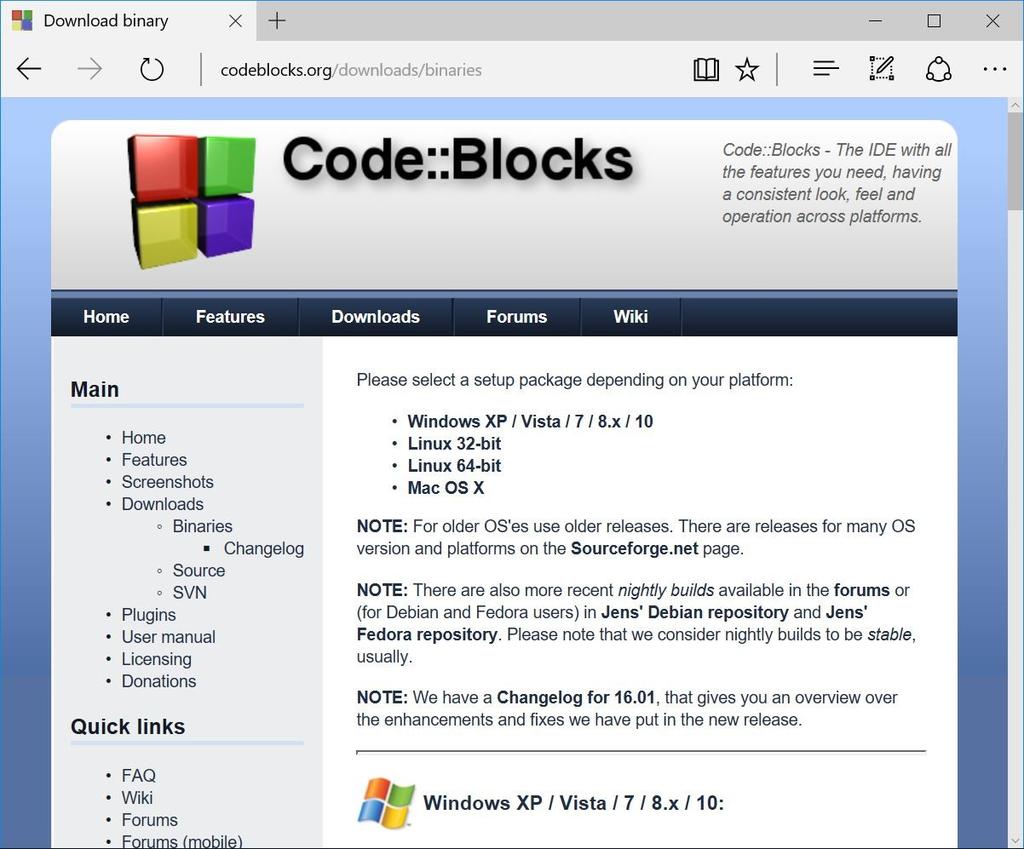This screenshot has height=849, width=1024.
Task: Click the Code::Blocks cube logo
Action: [191, 201]
